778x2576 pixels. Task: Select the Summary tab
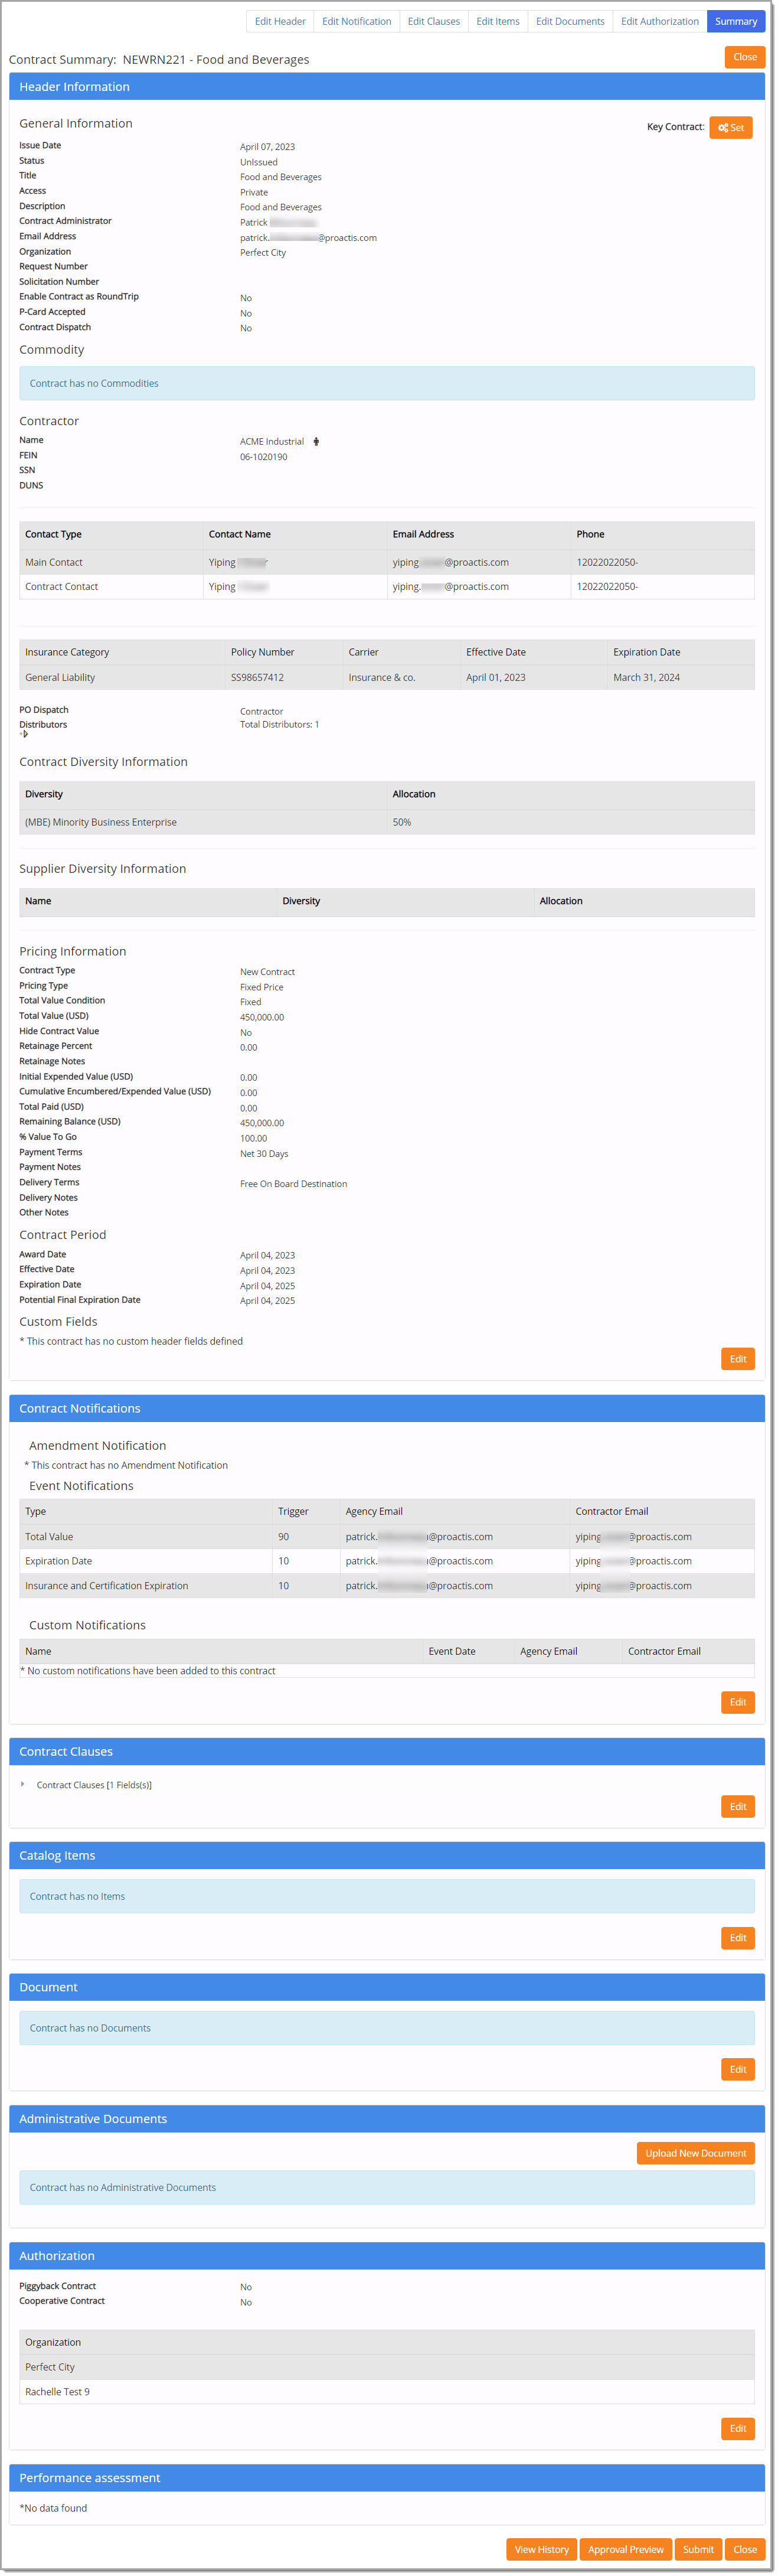tap(735, 21)
